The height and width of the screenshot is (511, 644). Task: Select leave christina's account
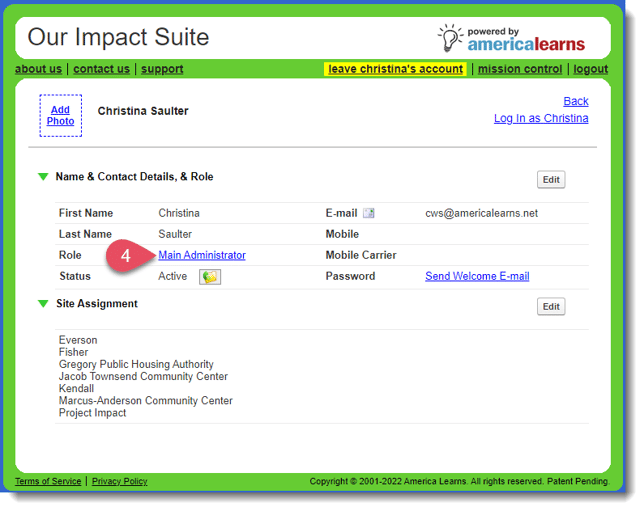coord(395,69)
